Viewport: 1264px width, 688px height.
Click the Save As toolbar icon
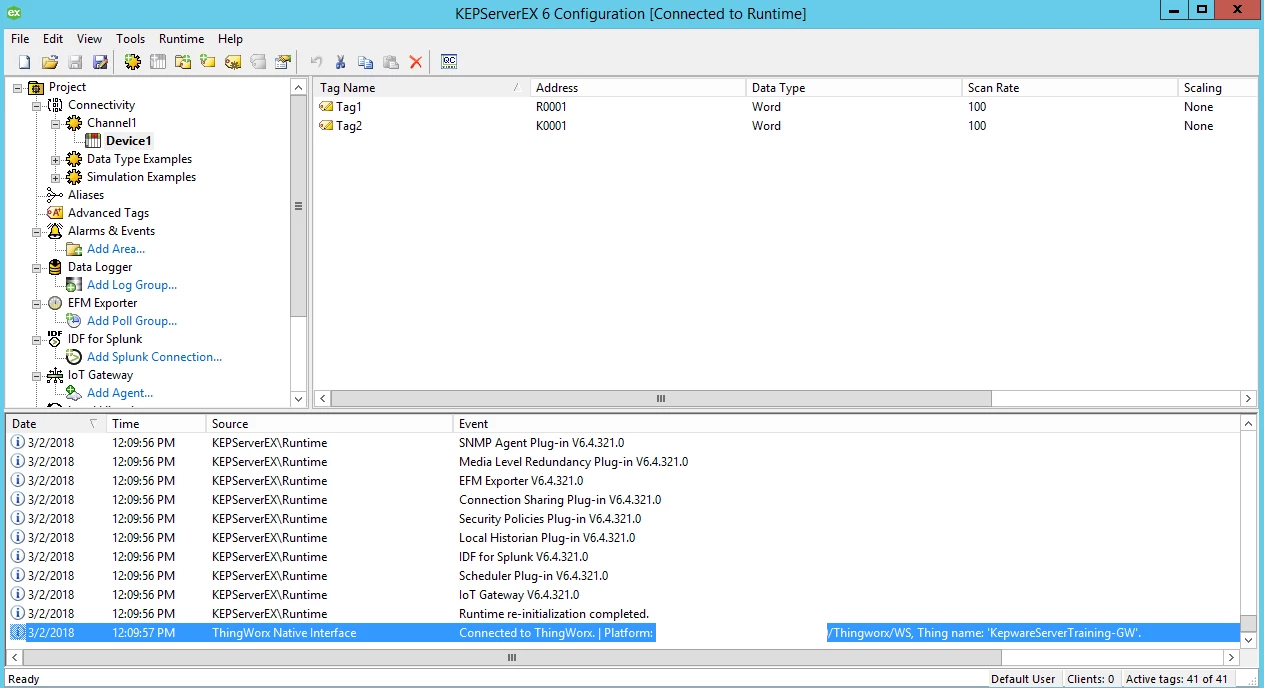click(x=100, y=62)
